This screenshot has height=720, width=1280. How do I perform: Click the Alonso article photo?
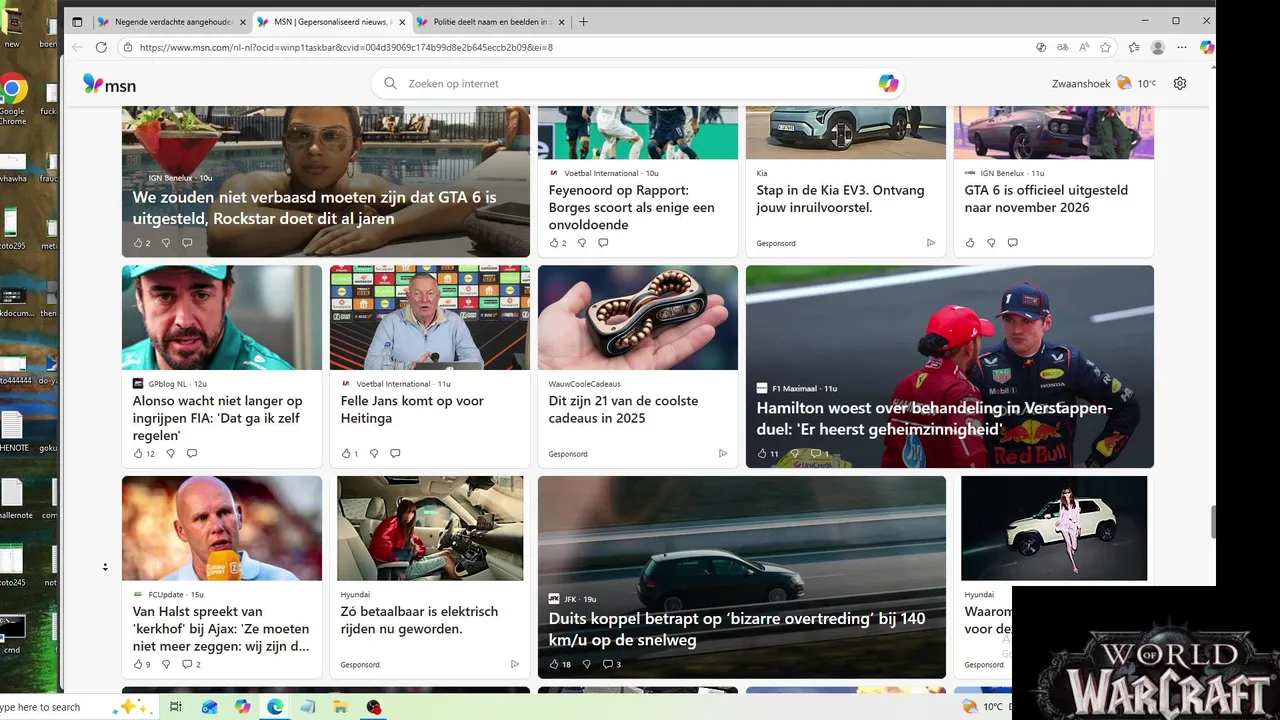coord(222,318)
